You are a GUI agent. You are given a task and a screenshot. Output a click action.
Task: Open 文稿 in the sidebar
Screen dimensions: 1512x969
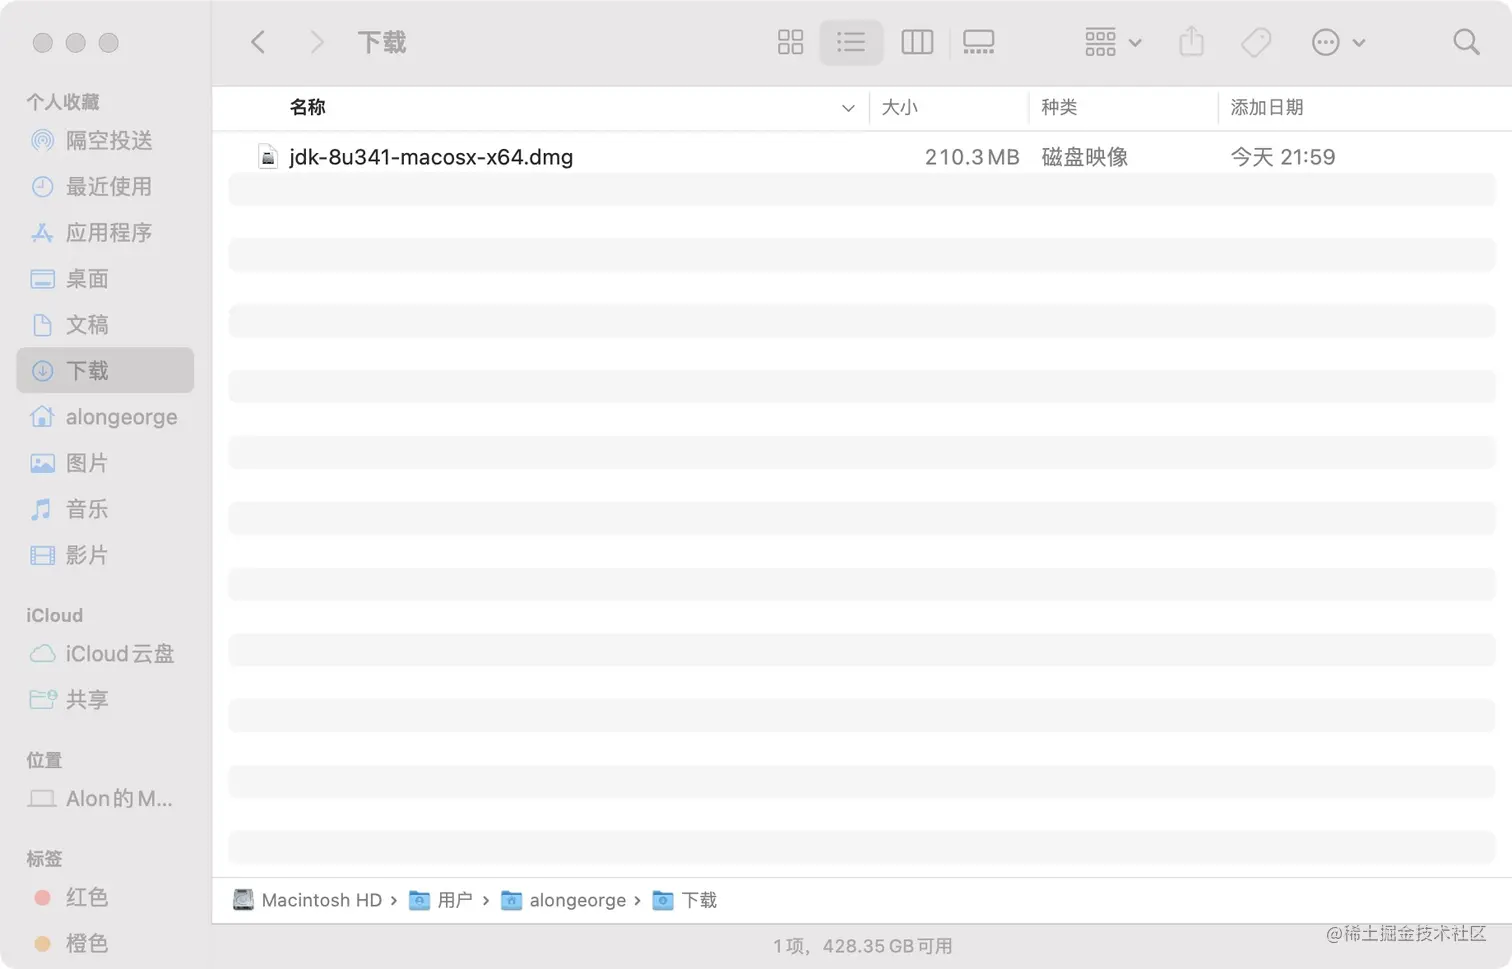tap(105, 325)
